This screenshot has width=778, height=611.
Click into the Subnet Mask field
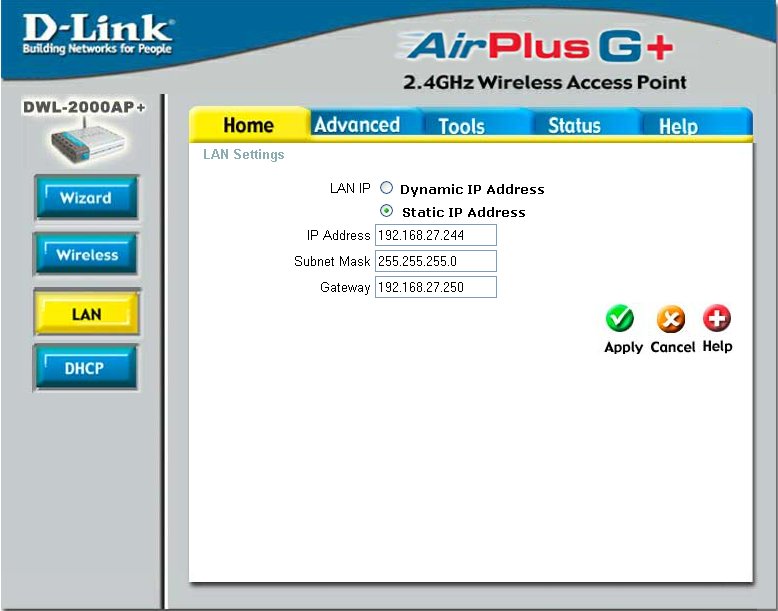click(x=436, y=261)
